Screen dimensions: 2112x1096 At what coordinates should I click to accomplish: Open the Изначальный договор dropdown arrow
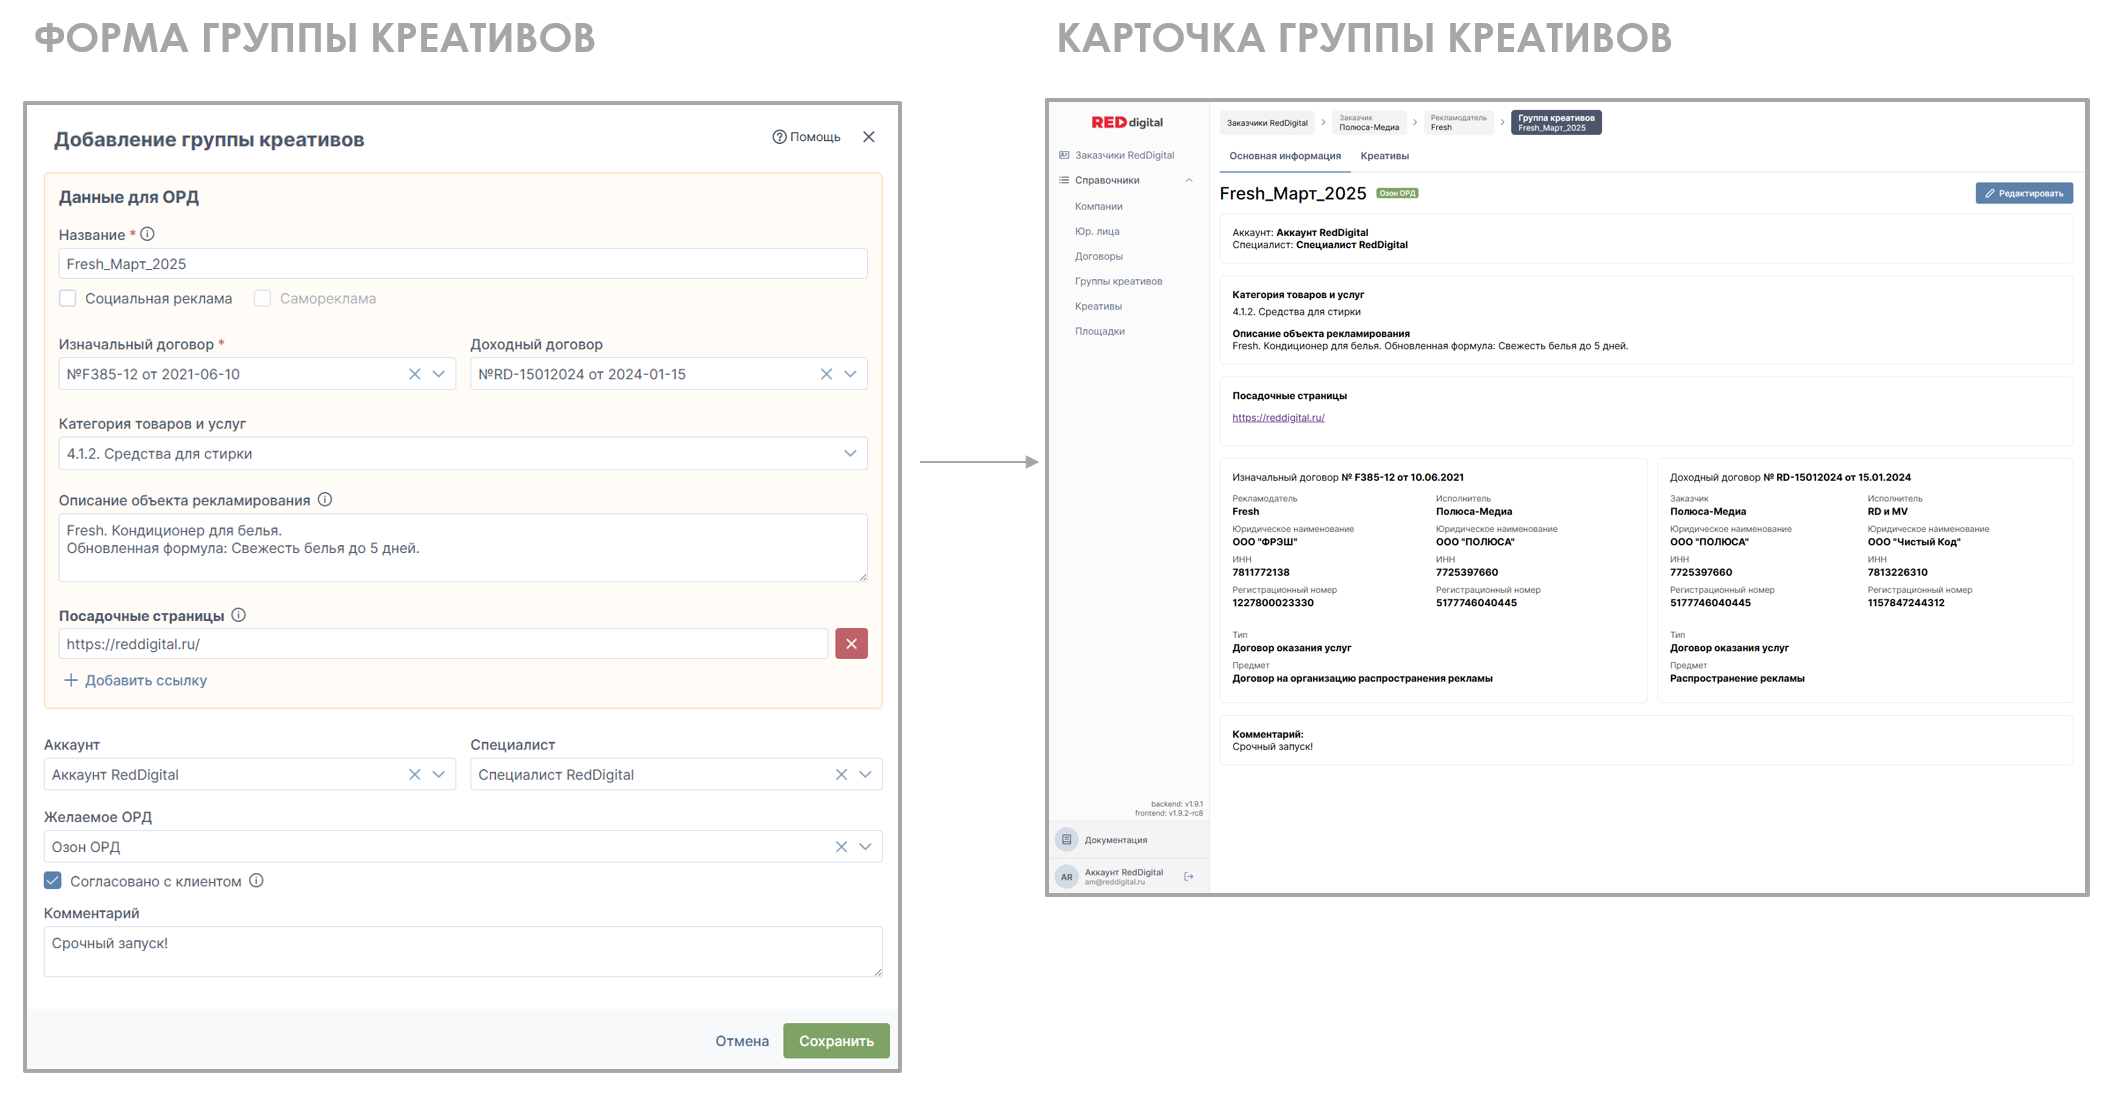click(x=439, y=374)
